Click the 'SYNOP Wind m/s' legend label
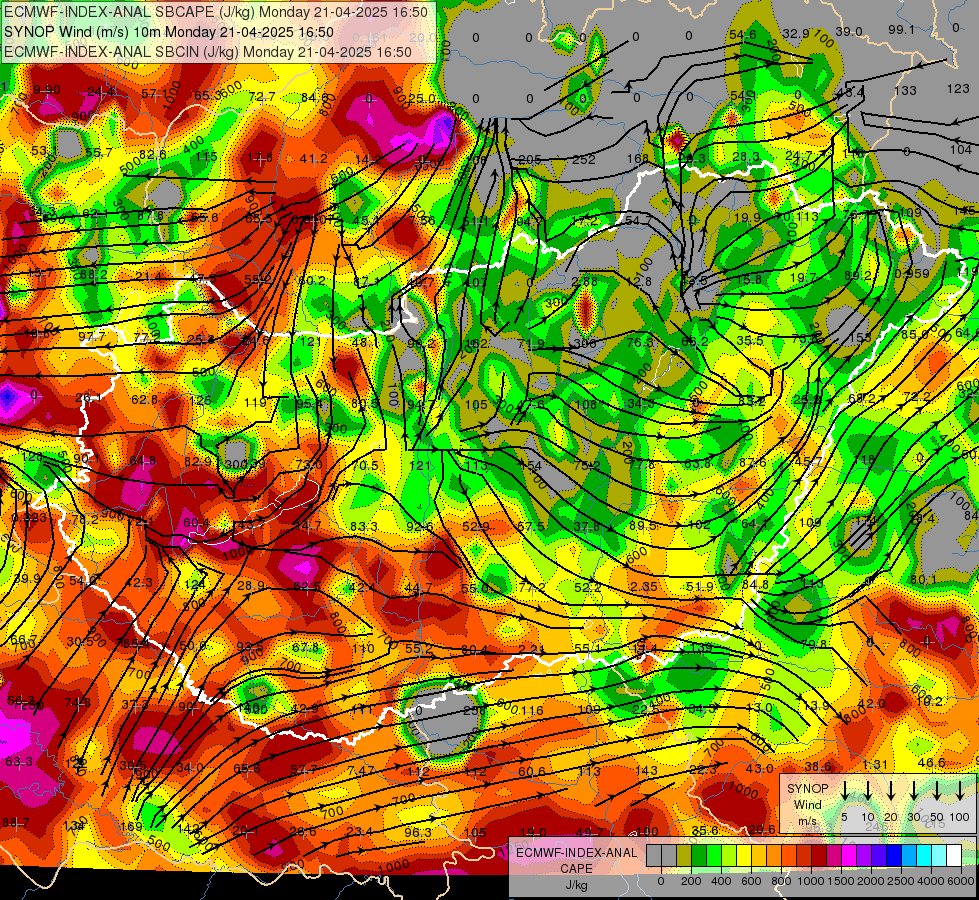The image size is (979, 900). [x=807, y=804]
